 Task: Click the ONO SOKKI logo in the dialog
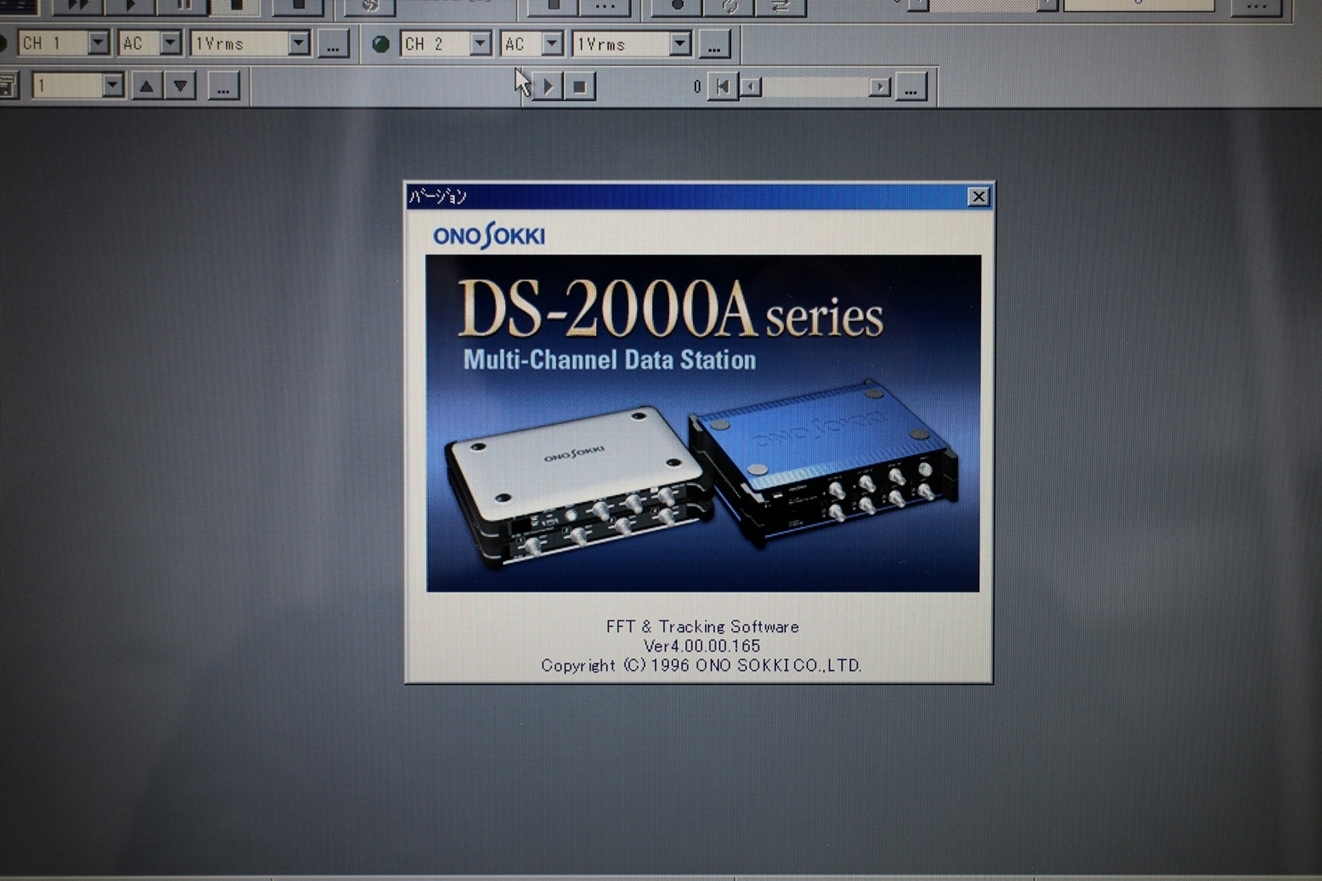(489, 237)
